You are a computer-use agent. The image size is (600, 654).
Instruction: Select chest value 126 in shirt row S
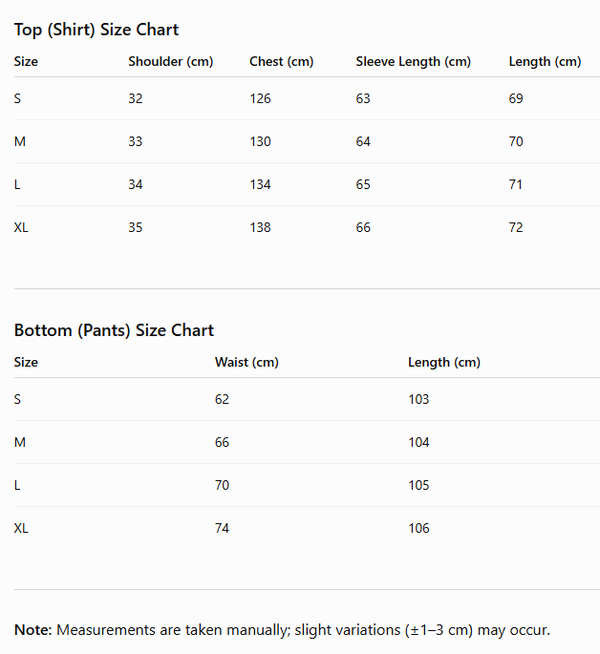260,98
